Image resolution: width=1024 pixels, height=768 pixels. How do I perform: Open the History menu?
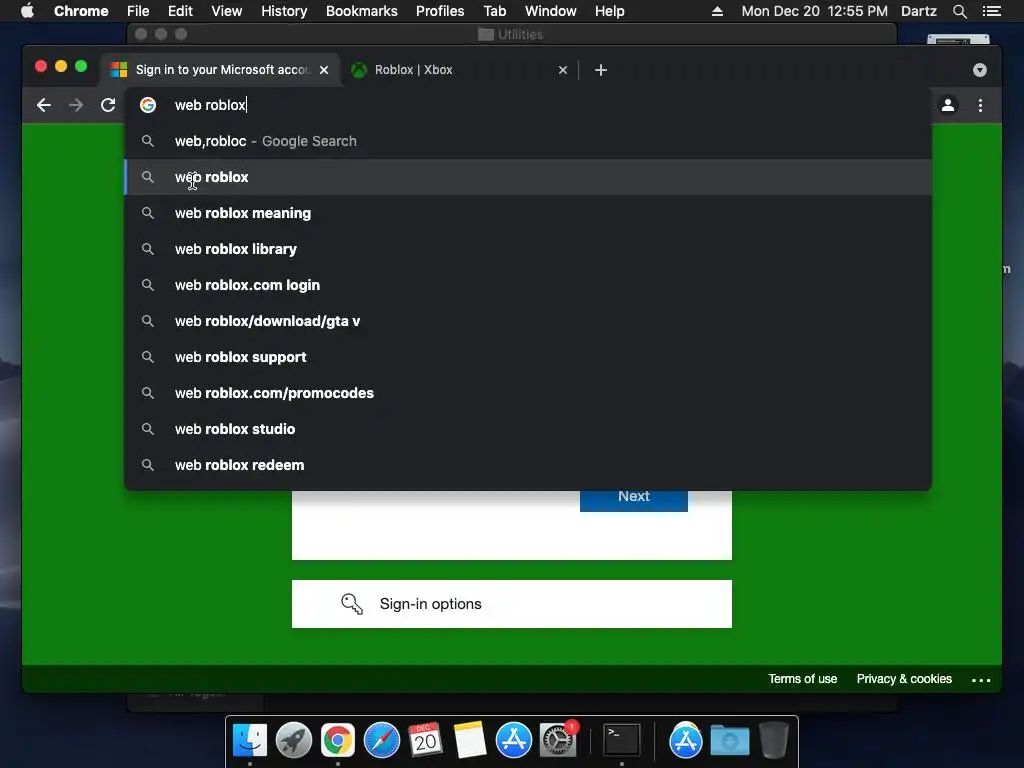pyautogui.click(x=284, y=11)
